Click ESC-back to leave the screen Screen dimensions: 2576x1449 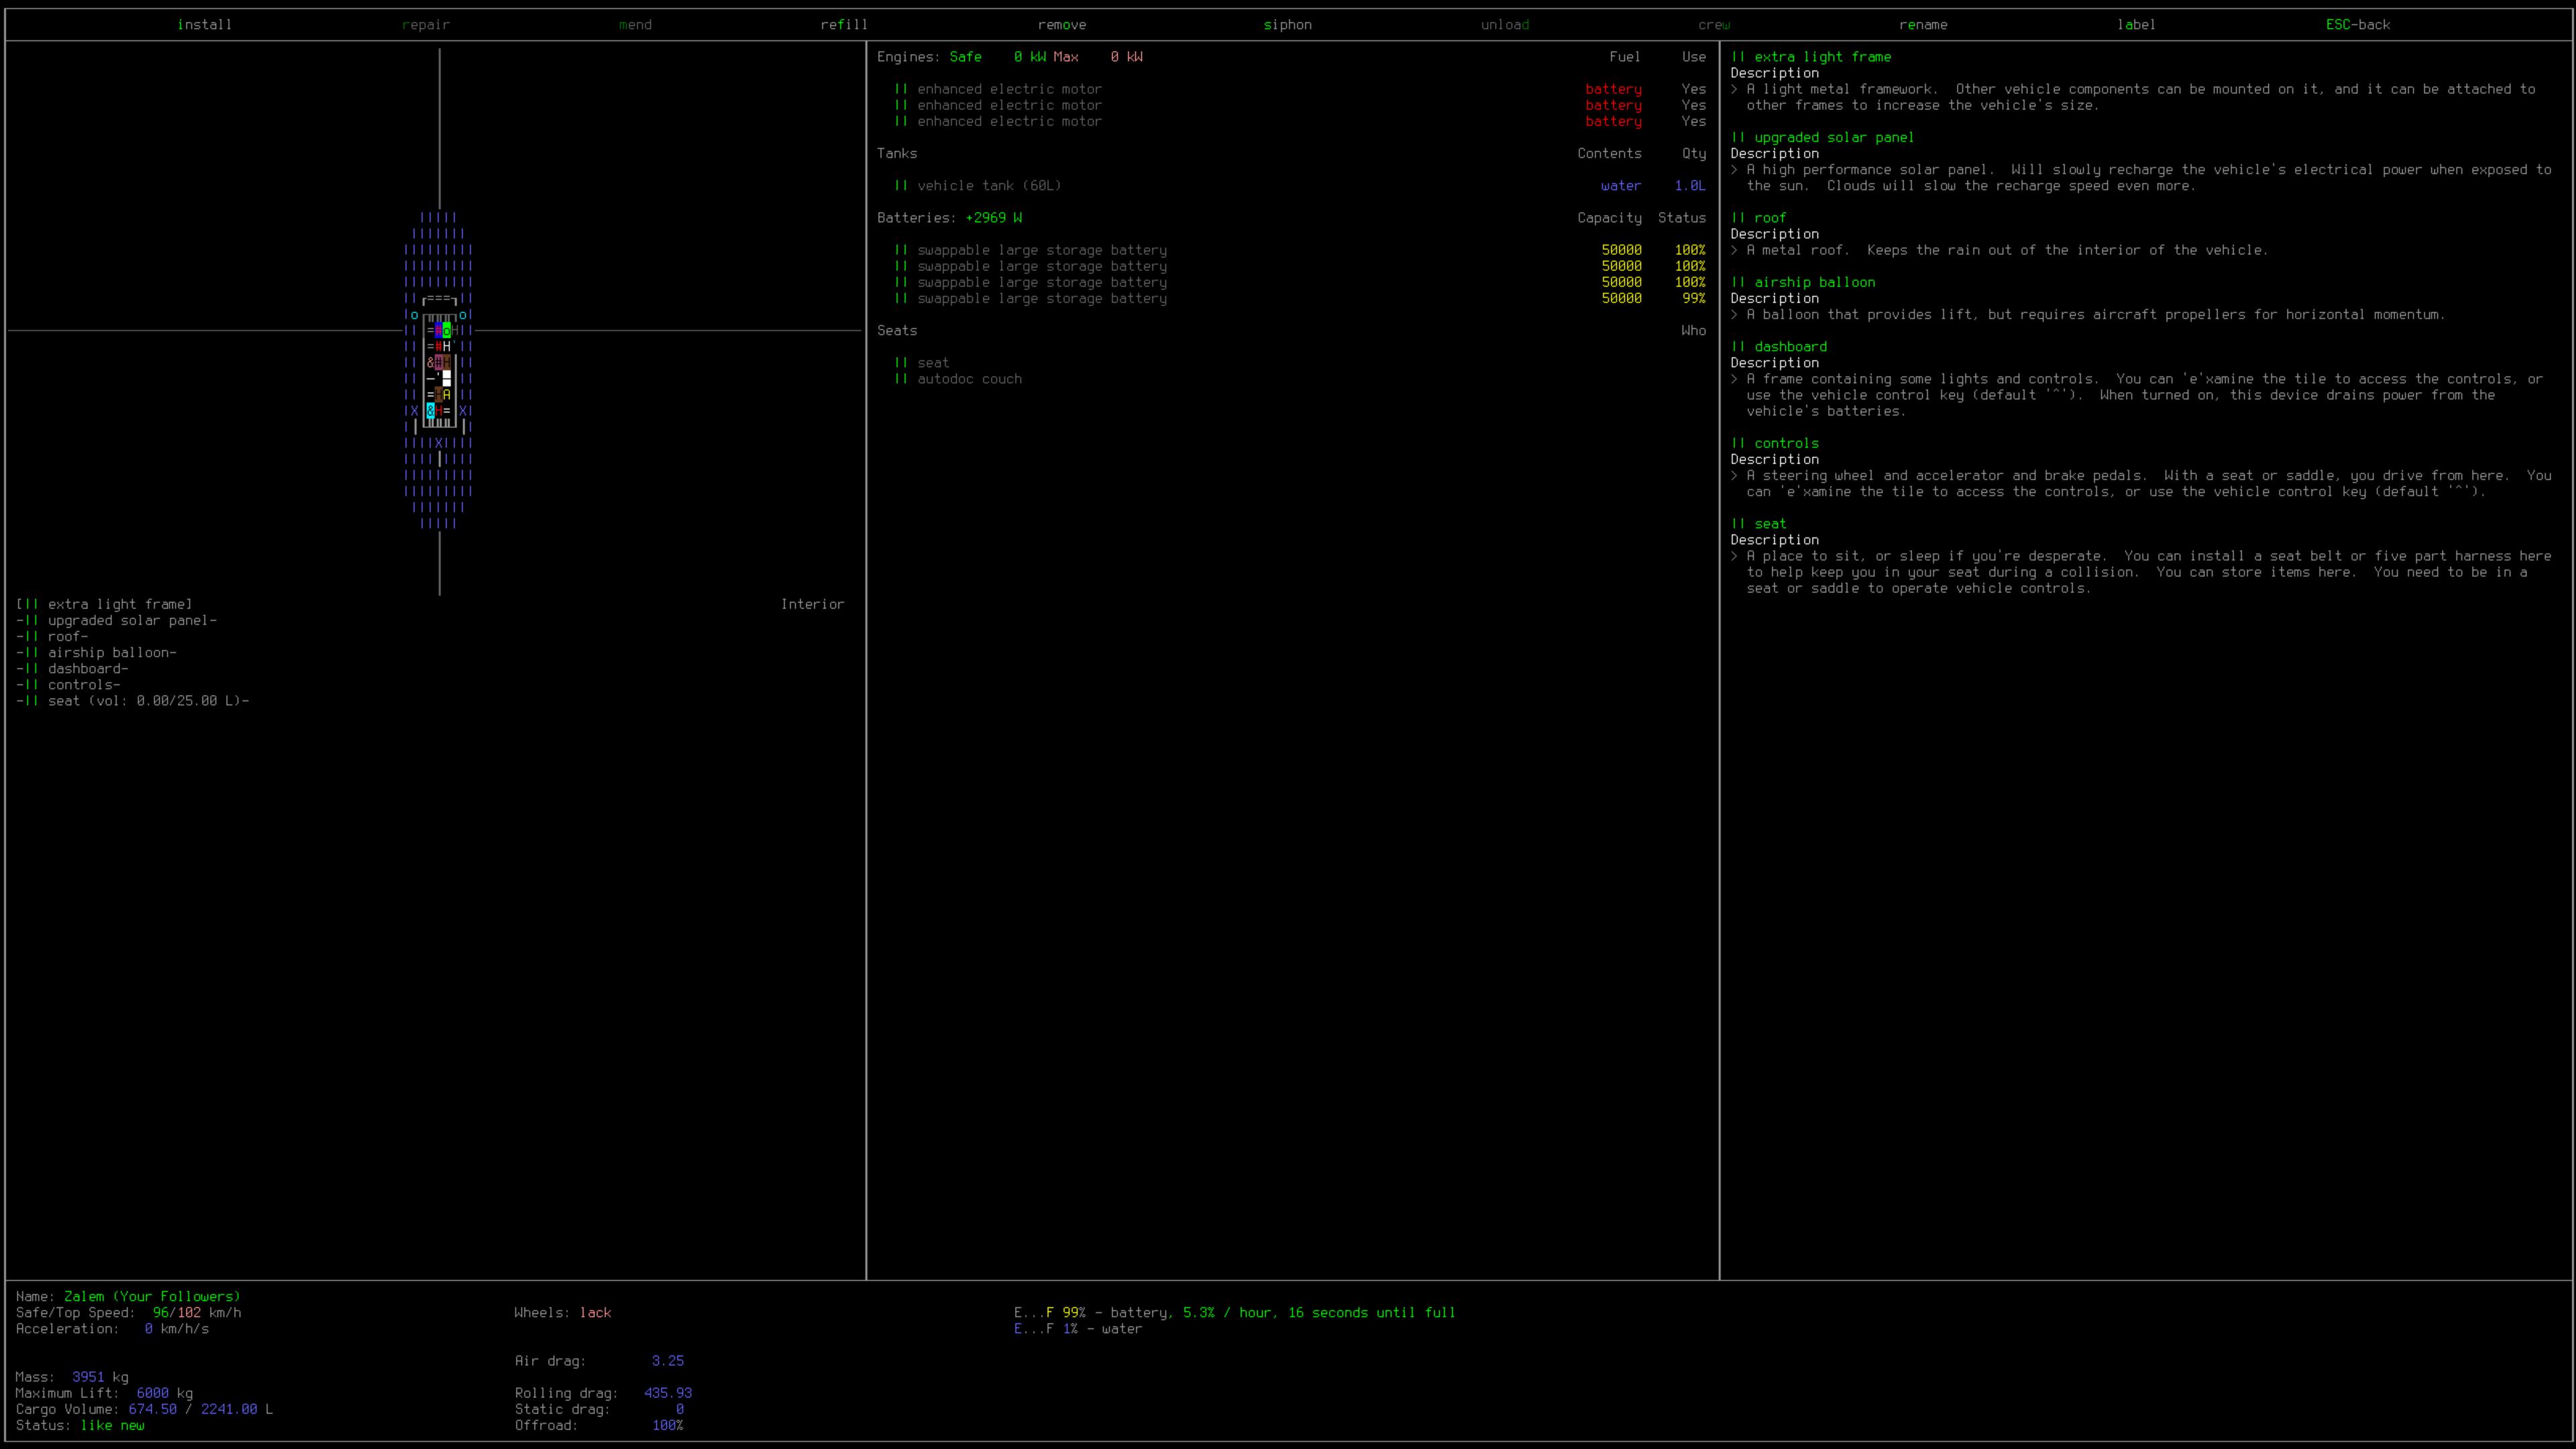point(2357,24)
